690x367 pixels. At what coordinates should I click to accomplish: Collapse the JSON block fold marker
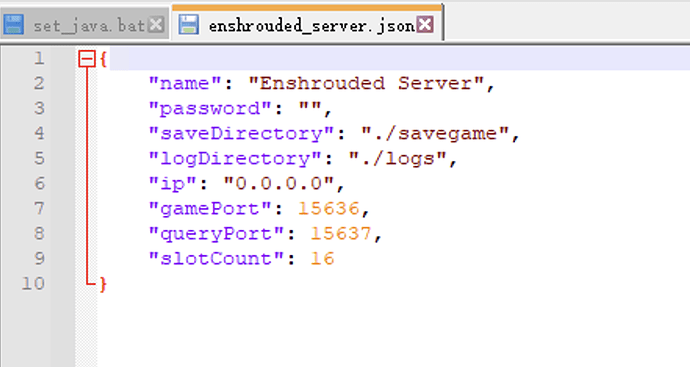coord(87,59)
